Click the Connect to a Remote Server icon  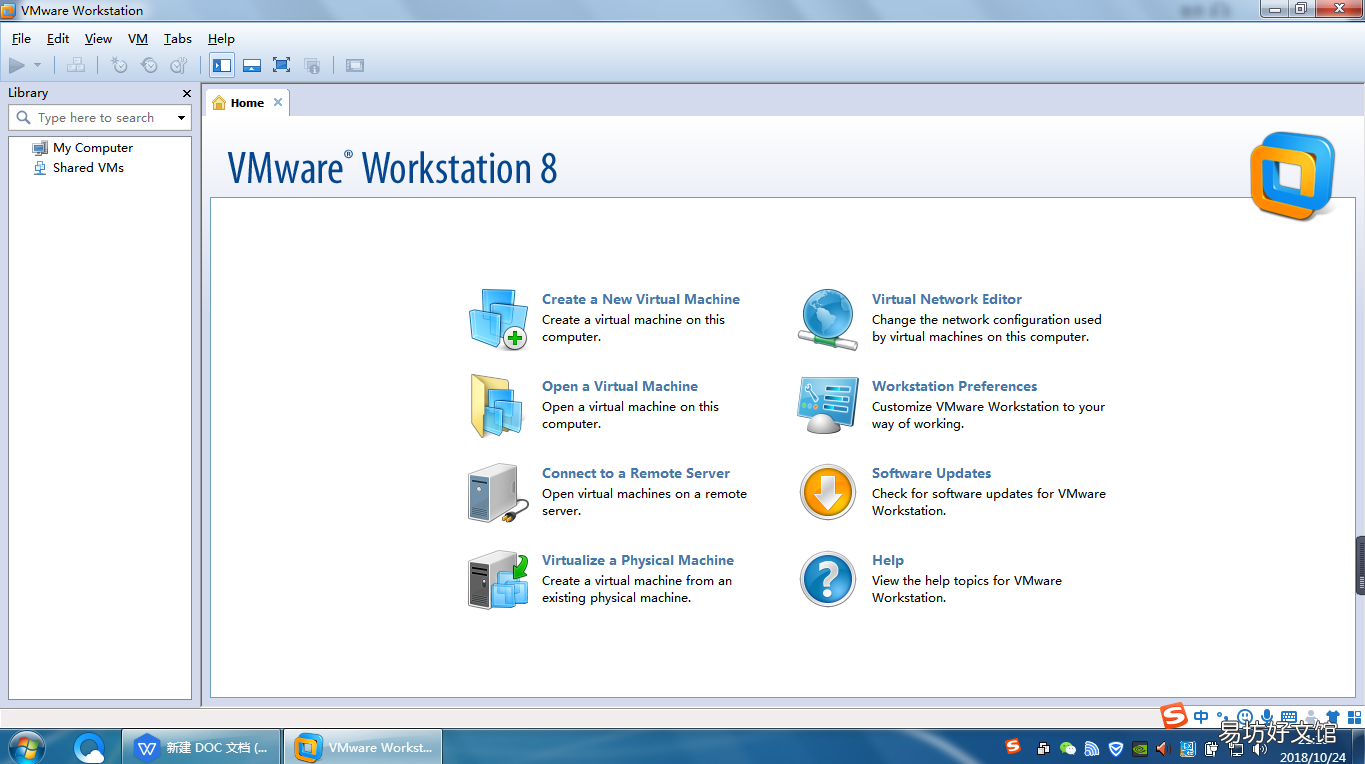click(498, 493)
